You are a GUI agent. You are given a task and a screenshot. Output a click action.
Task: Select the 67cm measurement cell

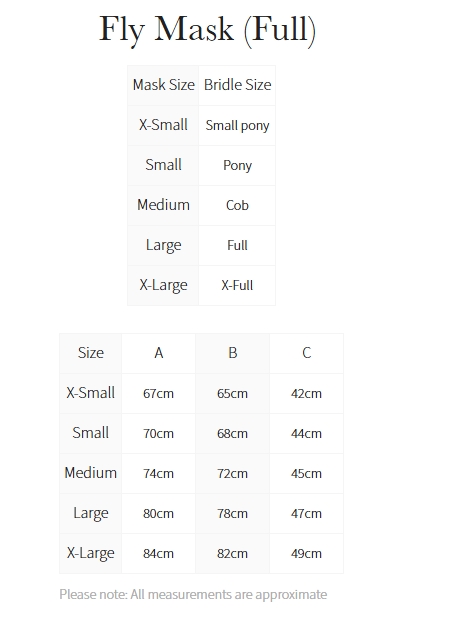coord(159,393)
